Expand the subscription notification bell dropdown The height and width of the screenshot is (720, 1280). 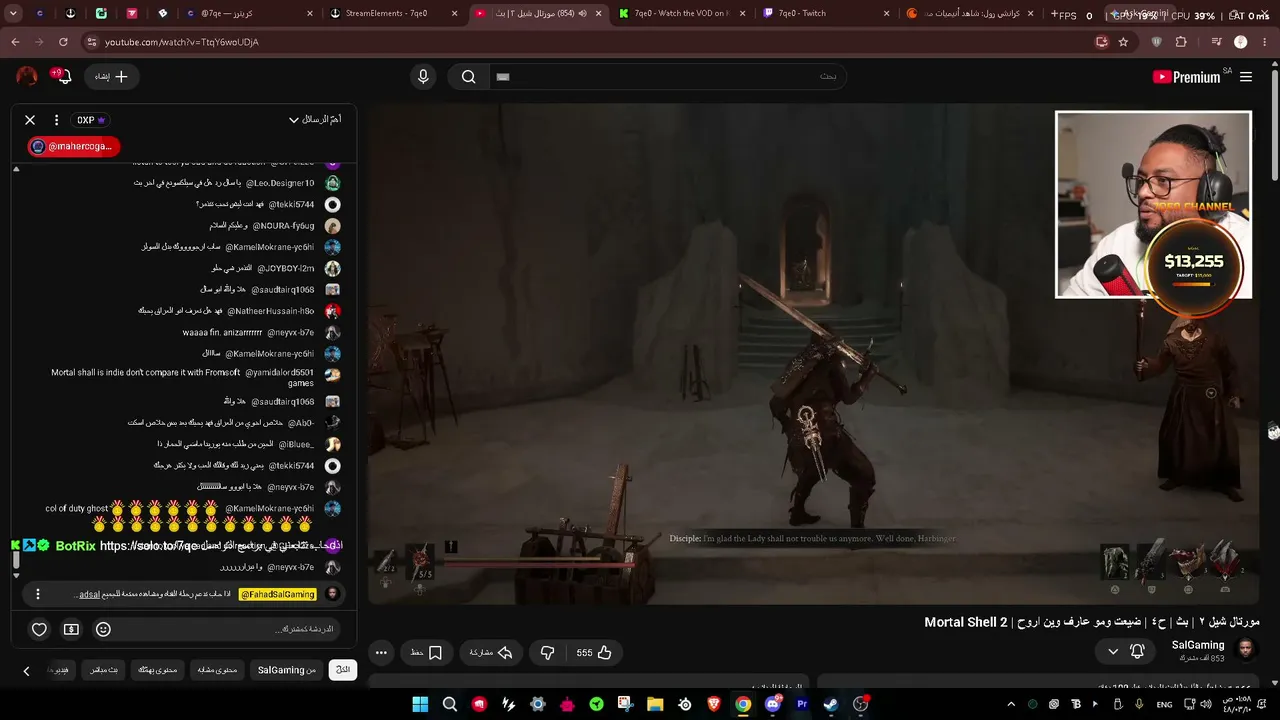tap(1126, 652)
